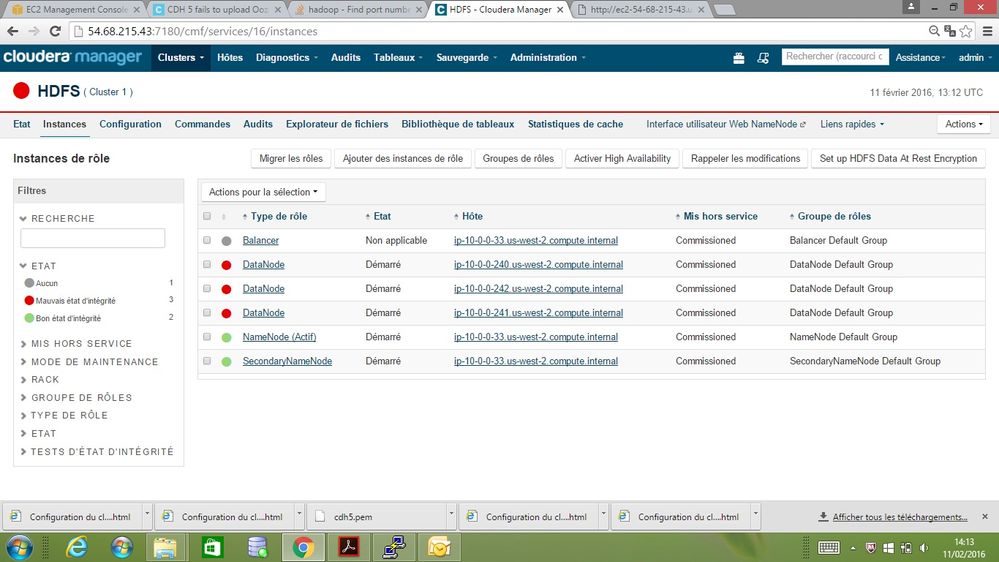Click the translate icon in address bar
Viewport: 999px width, 562px height.
tap(950, 31)
